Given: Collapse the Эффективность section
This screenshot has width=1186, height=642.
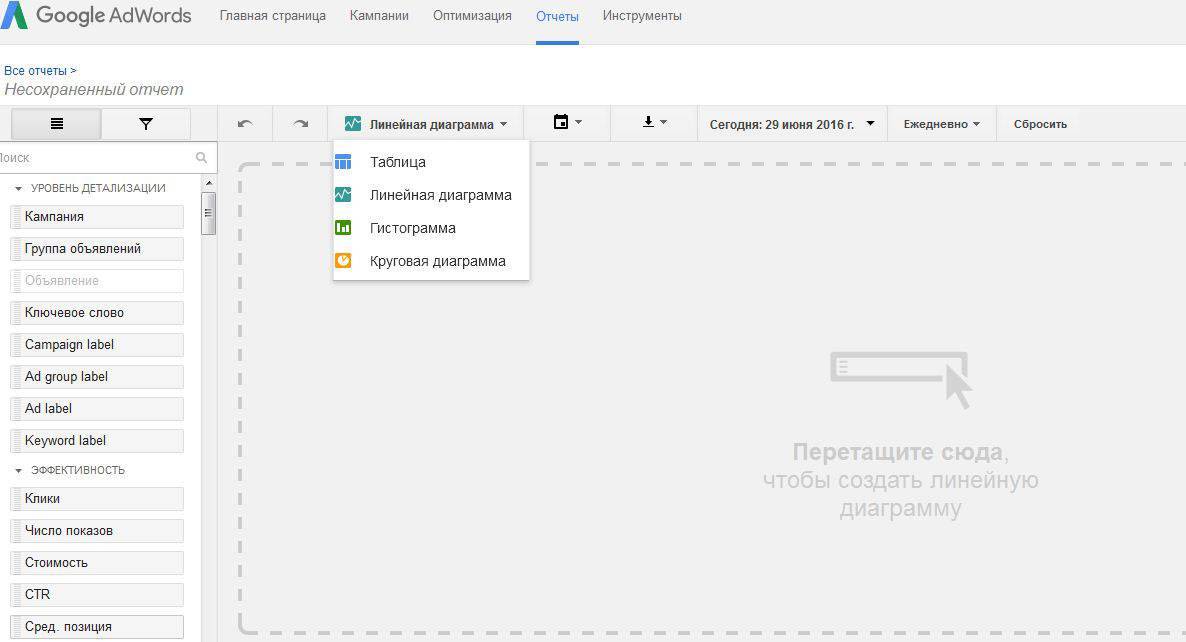Looking at the screenshot, I should pos(19,470).
